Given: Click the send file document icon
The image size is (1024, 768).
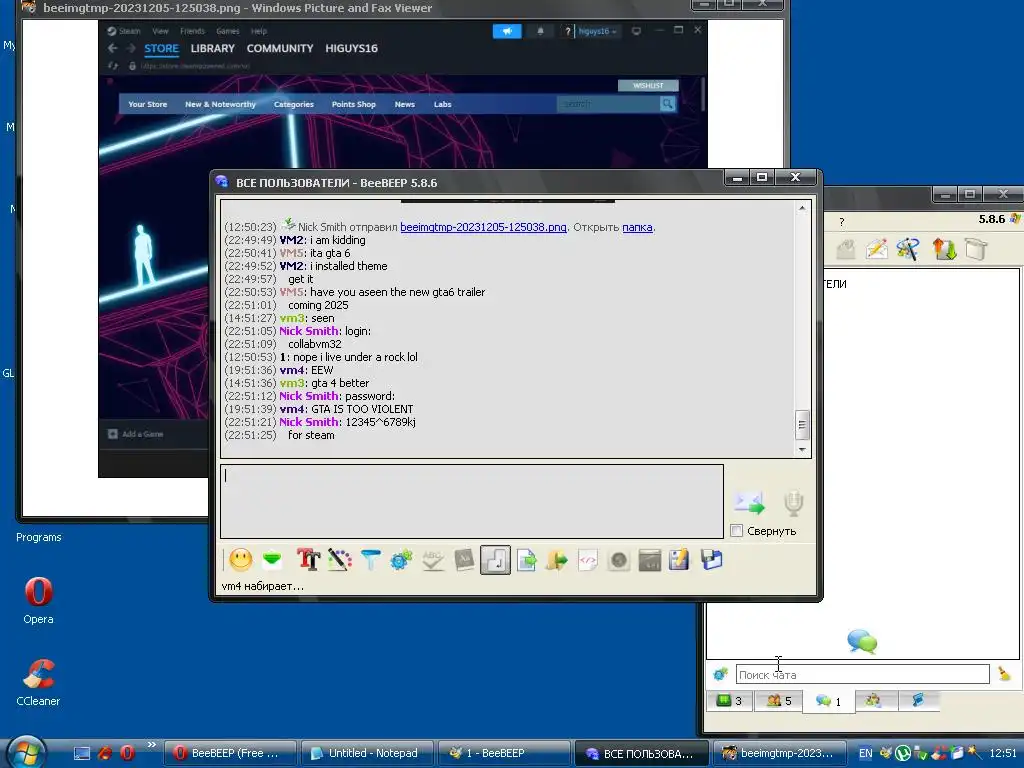Looking at the screenshot, I should [x=526, y=560].
